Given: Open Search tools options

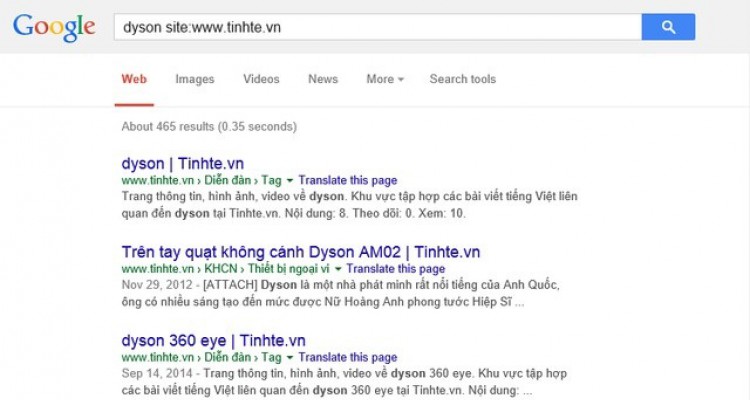Looking at the screenshot, I should coord(463,79).
